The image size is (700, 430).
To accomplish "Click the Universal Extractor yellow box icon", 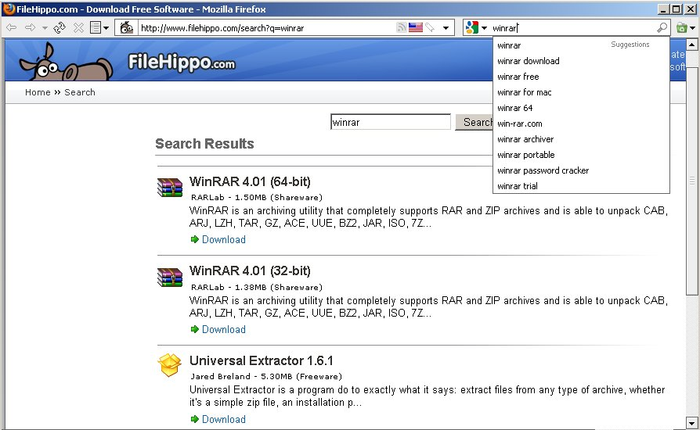I will point(170,365).
